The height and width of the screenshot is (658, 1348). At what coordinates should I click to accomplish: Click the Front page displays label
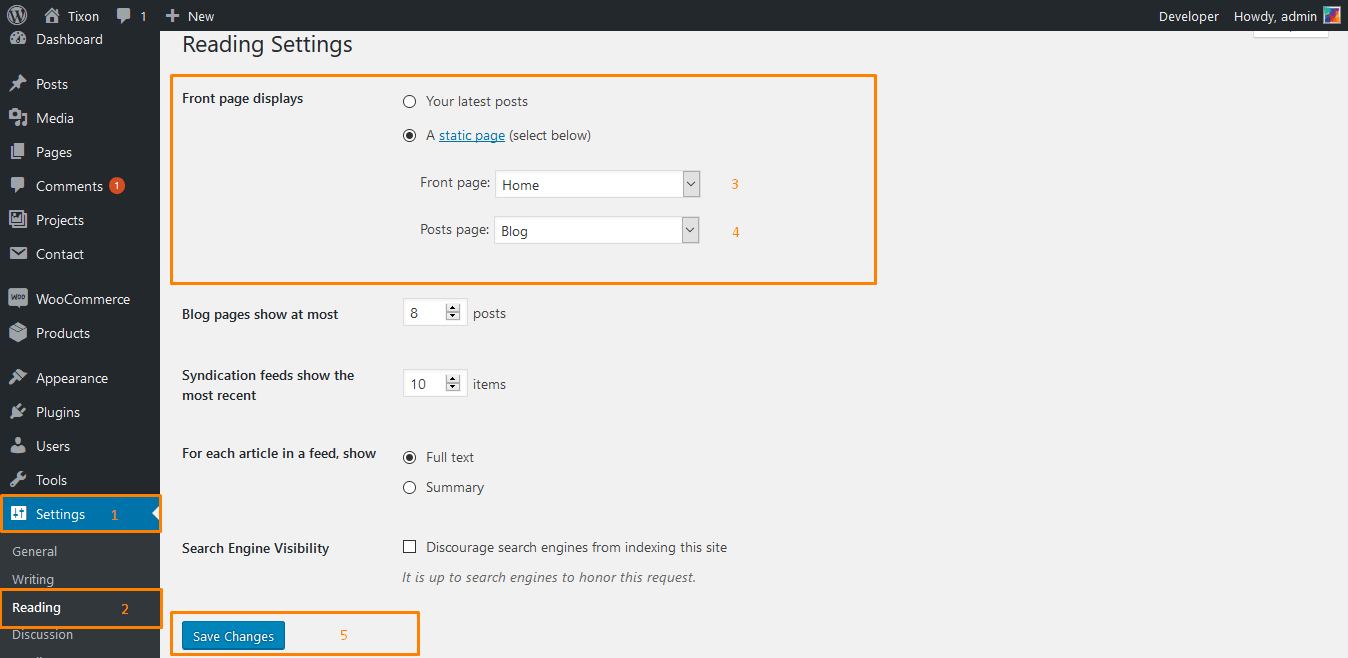click(243, 98)
